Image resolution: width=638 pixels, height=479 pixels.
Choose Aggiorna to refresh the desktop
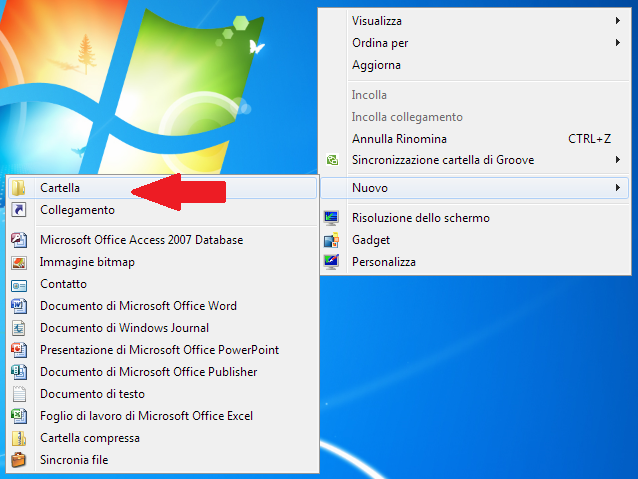(x=474, y=65)
